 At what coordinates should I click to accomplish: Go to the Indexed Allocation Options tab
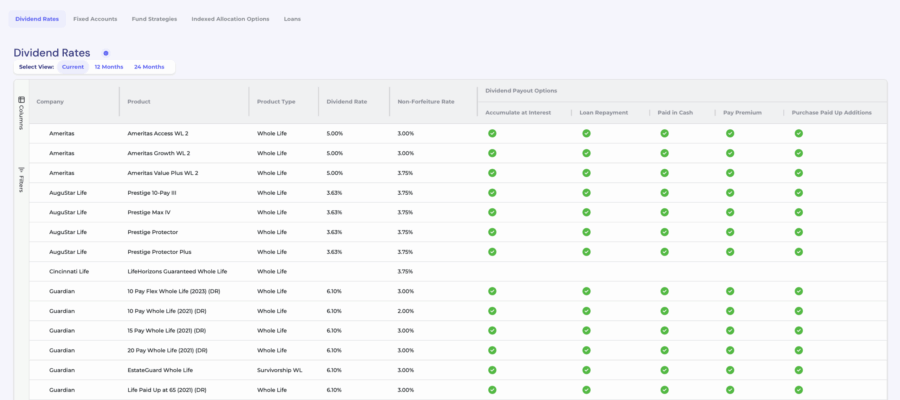point(230,19)
